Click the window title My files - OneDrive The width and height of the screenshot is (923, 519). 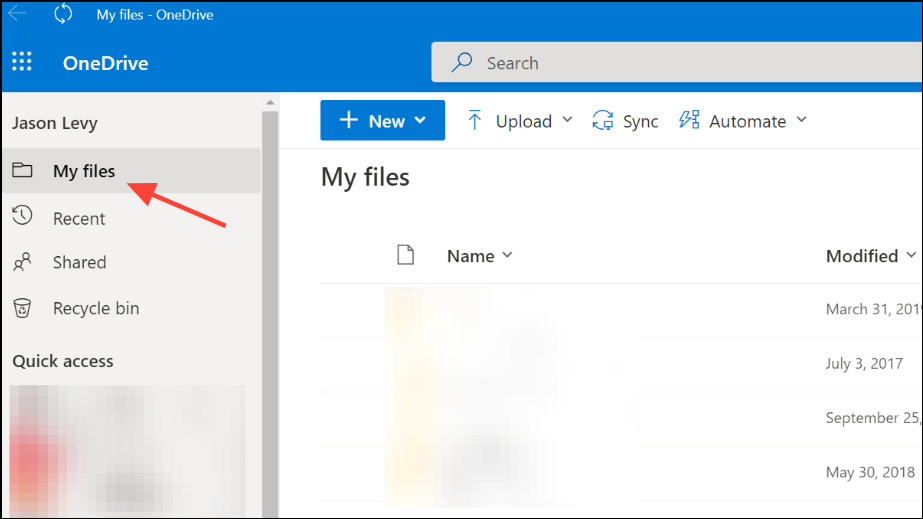[x=155, y=15]
